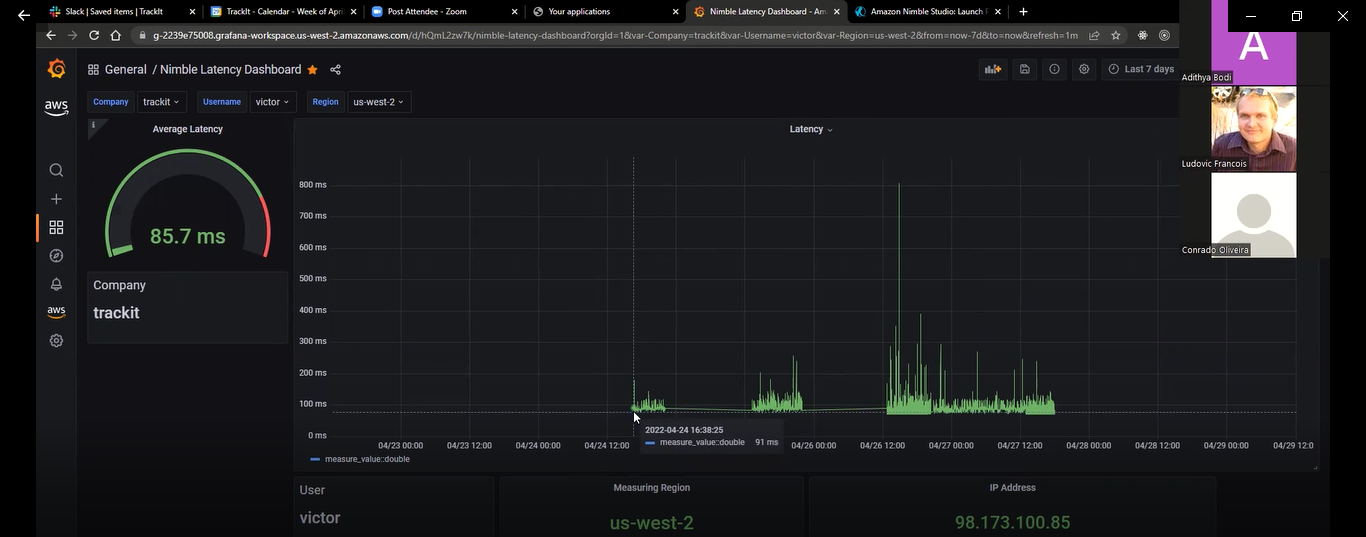This screenshot has width=1366, height=537.
Task: Open the Configuration gear in sidebar
Action: coord(56,340)
